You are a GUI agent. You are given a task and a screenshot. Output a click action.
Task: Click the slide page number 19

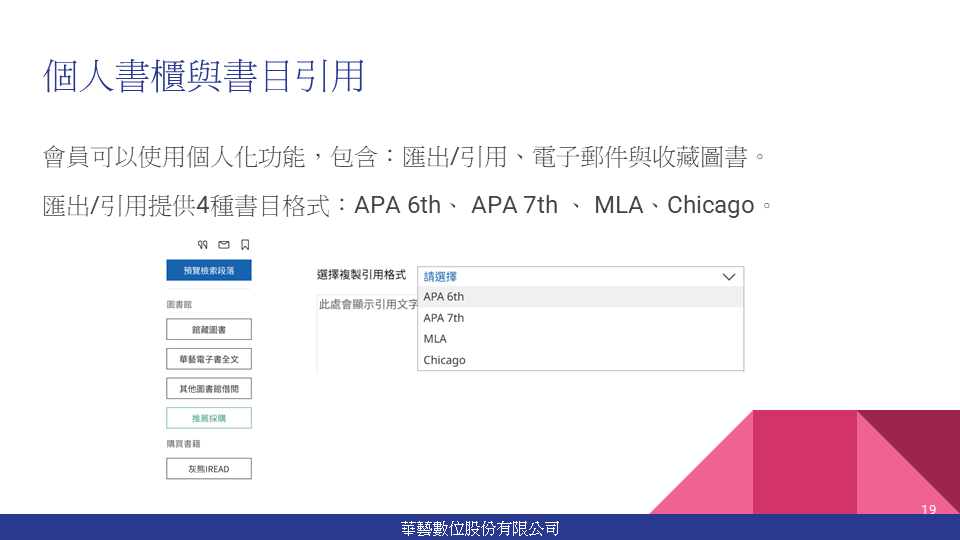click(x=929, y=509)
